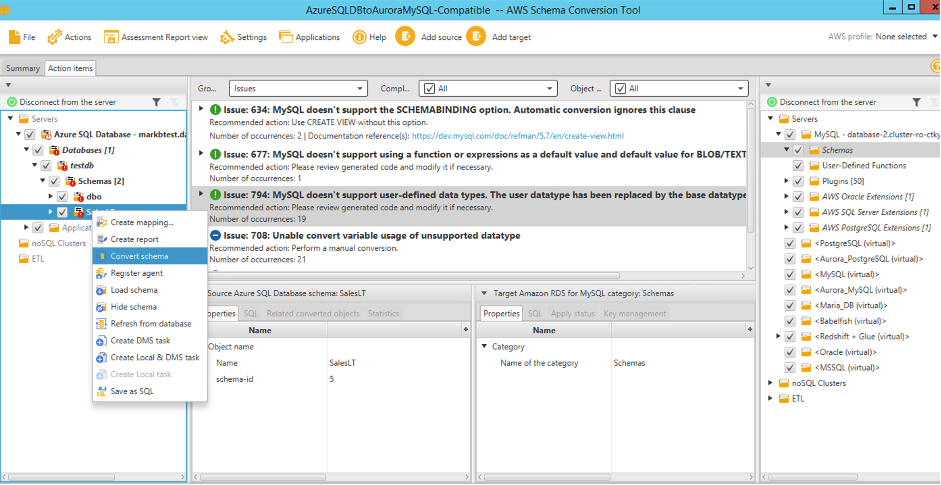This screenshot has width=941, height=485.
Task: Click the Register agent icon
Action: pos(101,273)
